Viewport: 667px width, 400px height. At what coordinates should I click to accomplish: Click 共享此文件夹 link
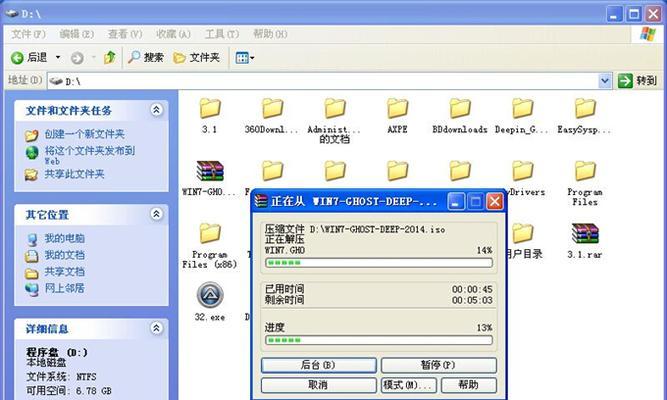[74, 174]
